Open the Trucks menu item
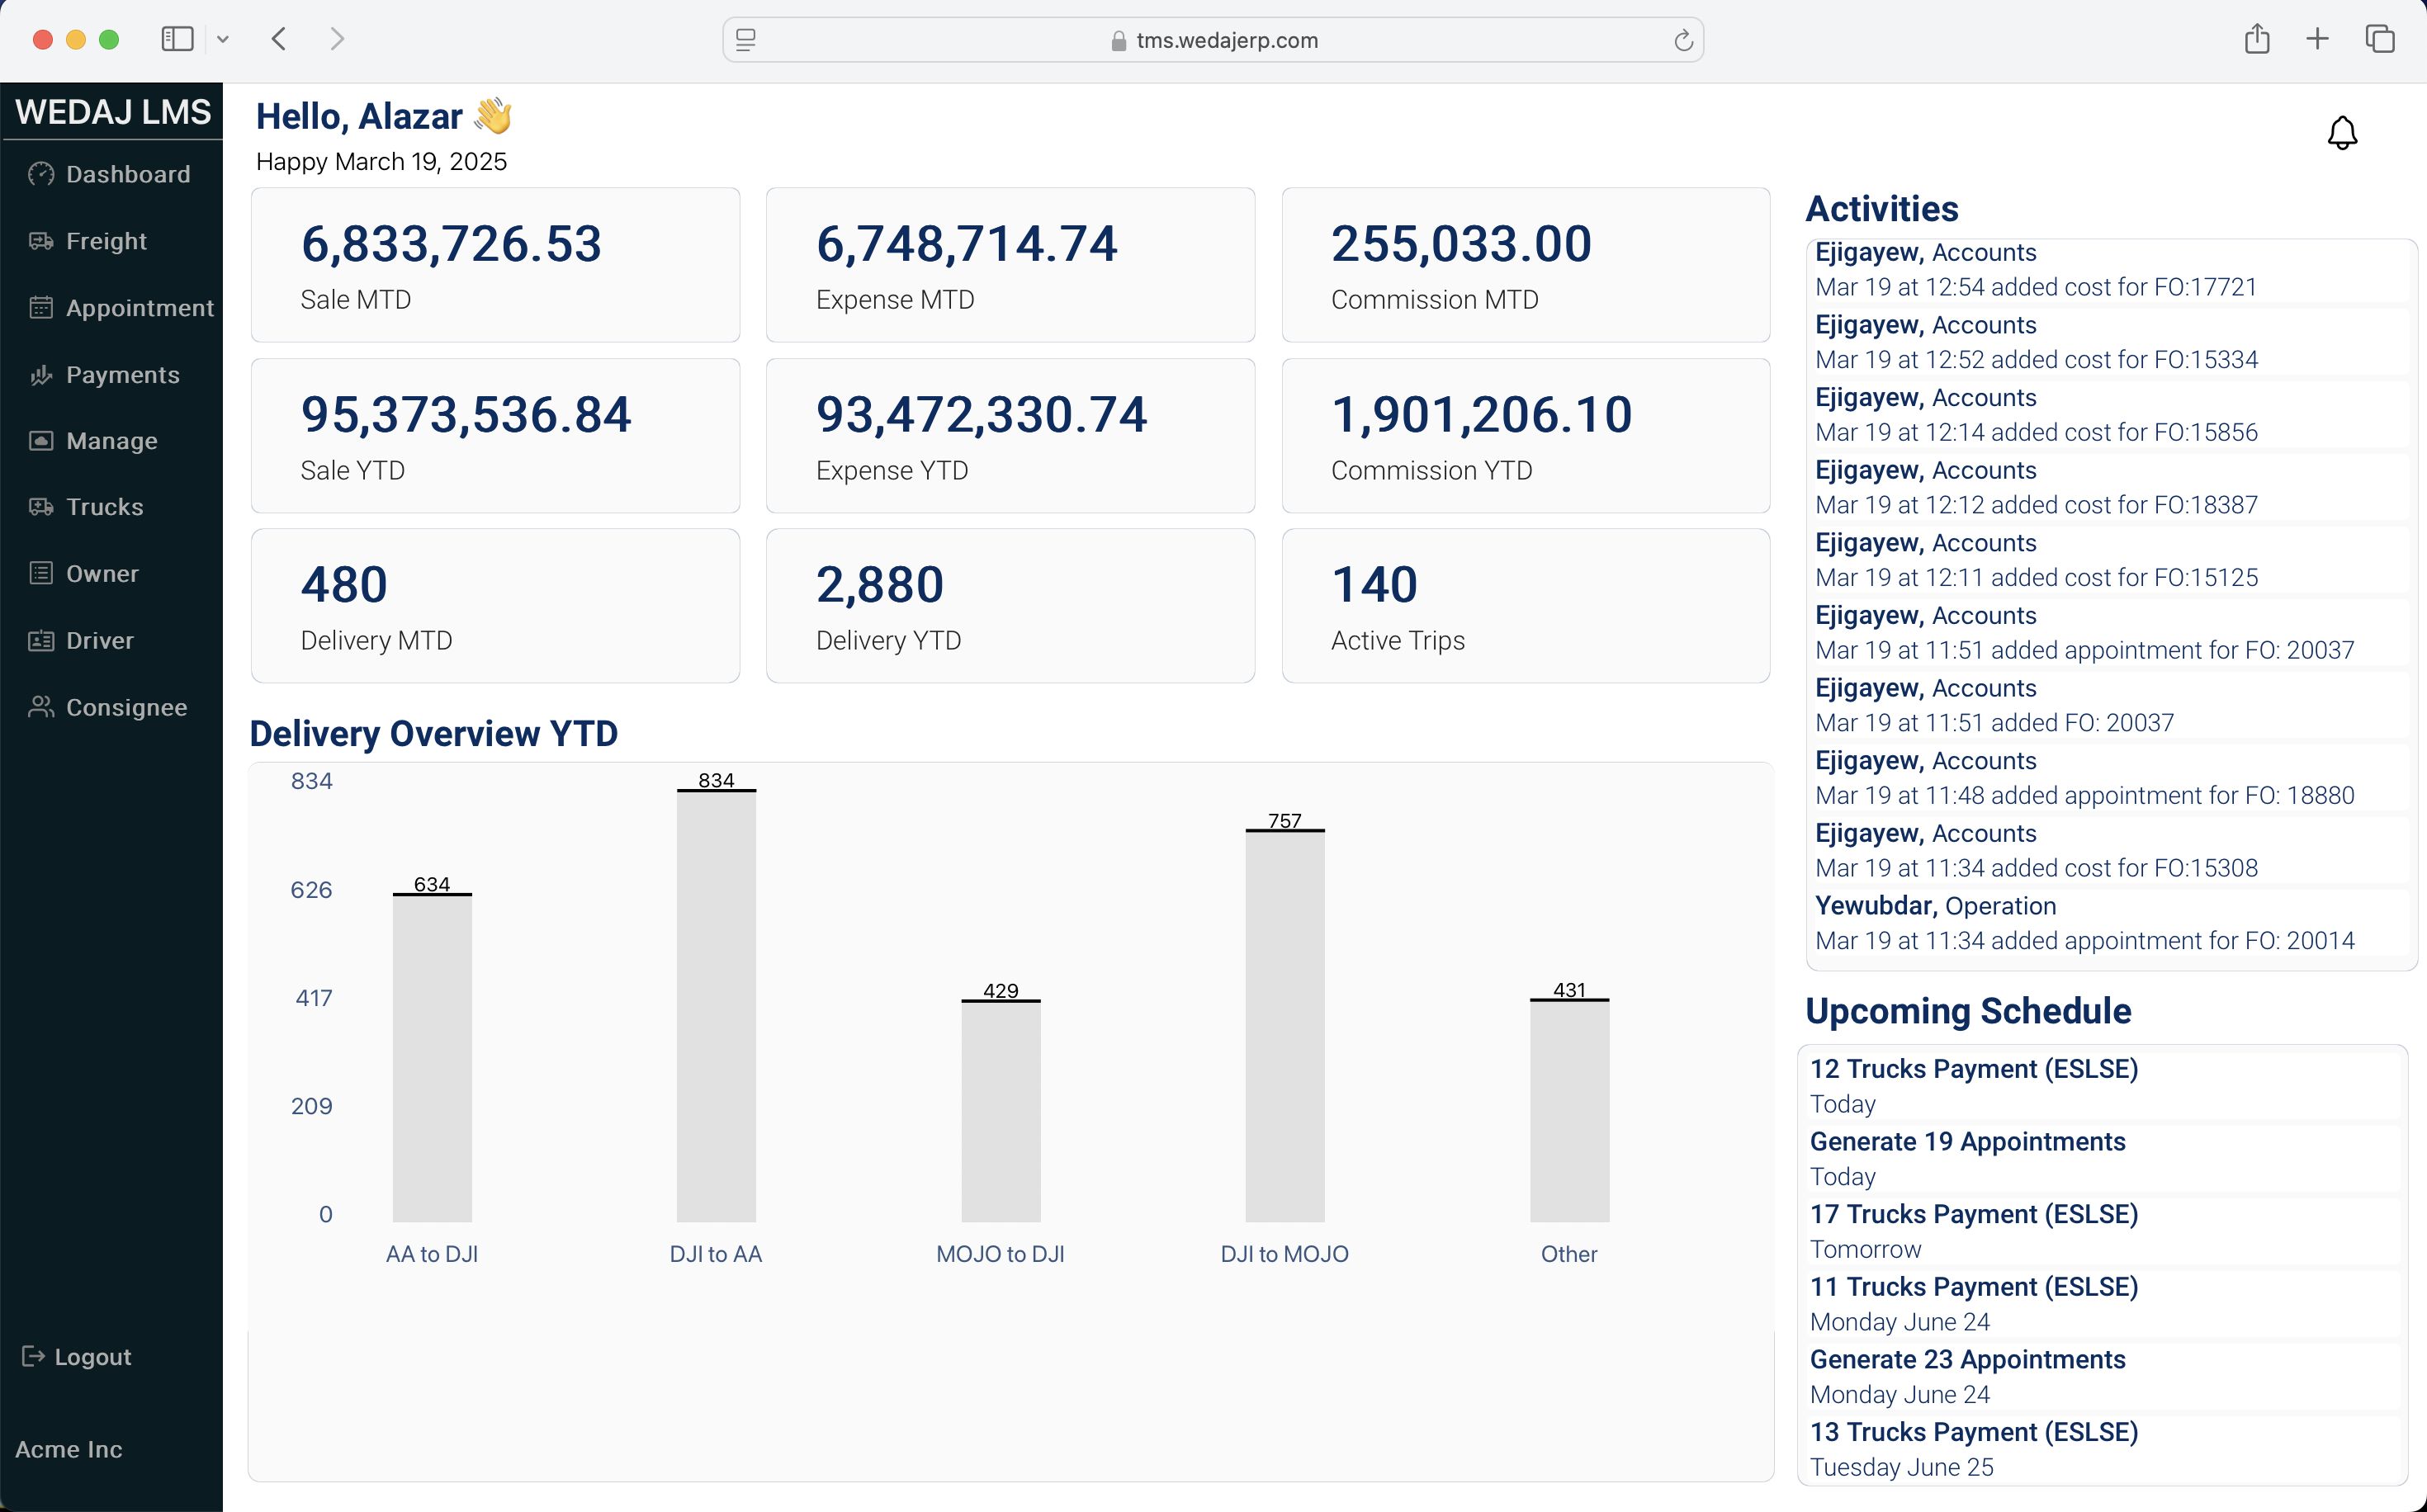The image size is (2427, 1512). 104,507
